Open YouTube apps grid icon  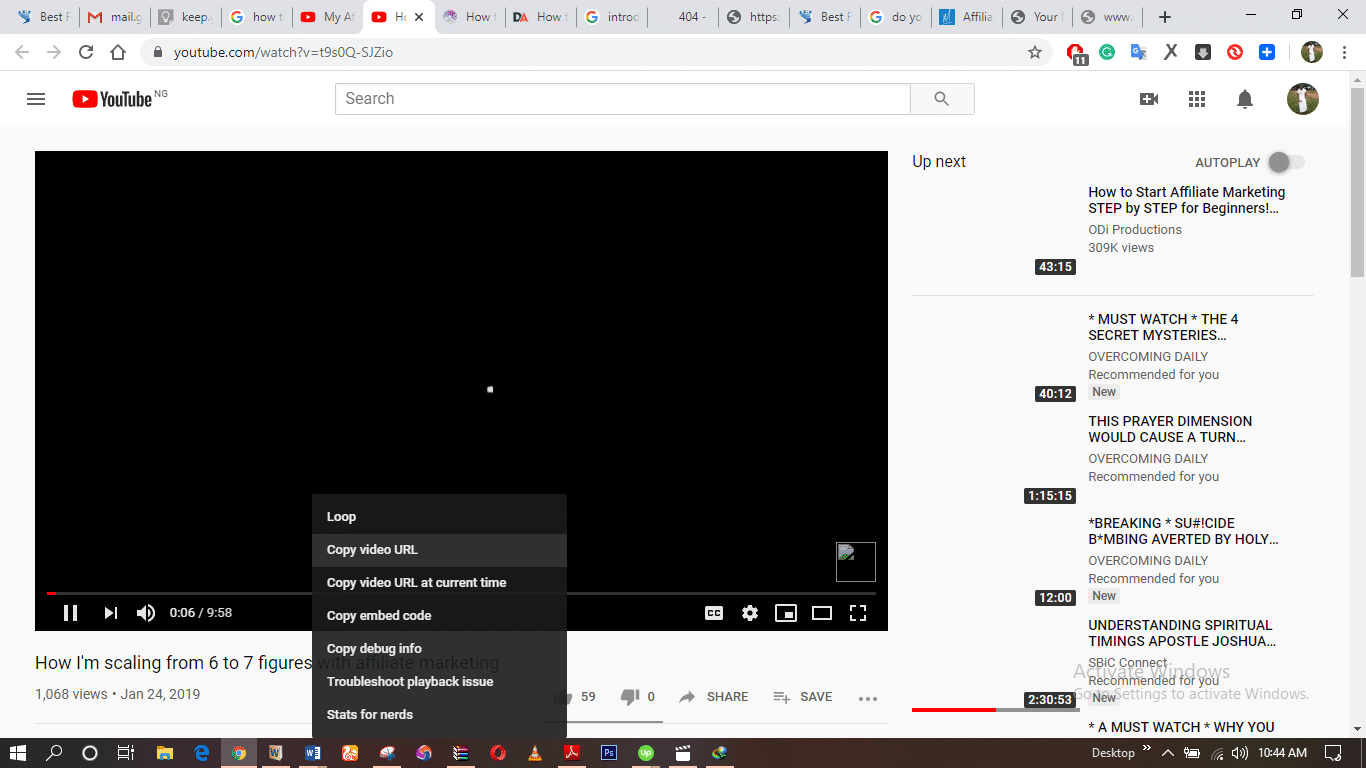[1197, 99]
